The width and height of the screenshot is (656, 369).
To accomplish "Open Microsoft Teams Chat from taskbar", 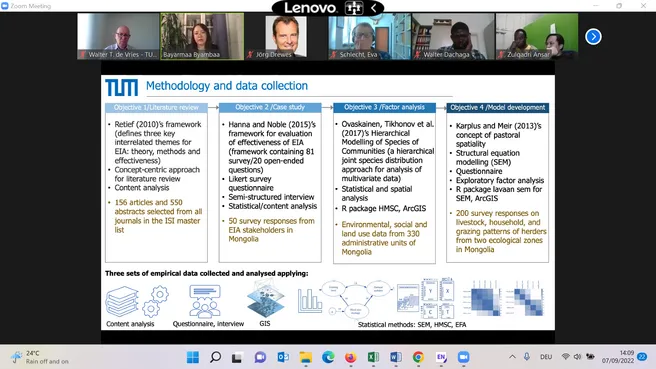I will click(x=260, y=357).
